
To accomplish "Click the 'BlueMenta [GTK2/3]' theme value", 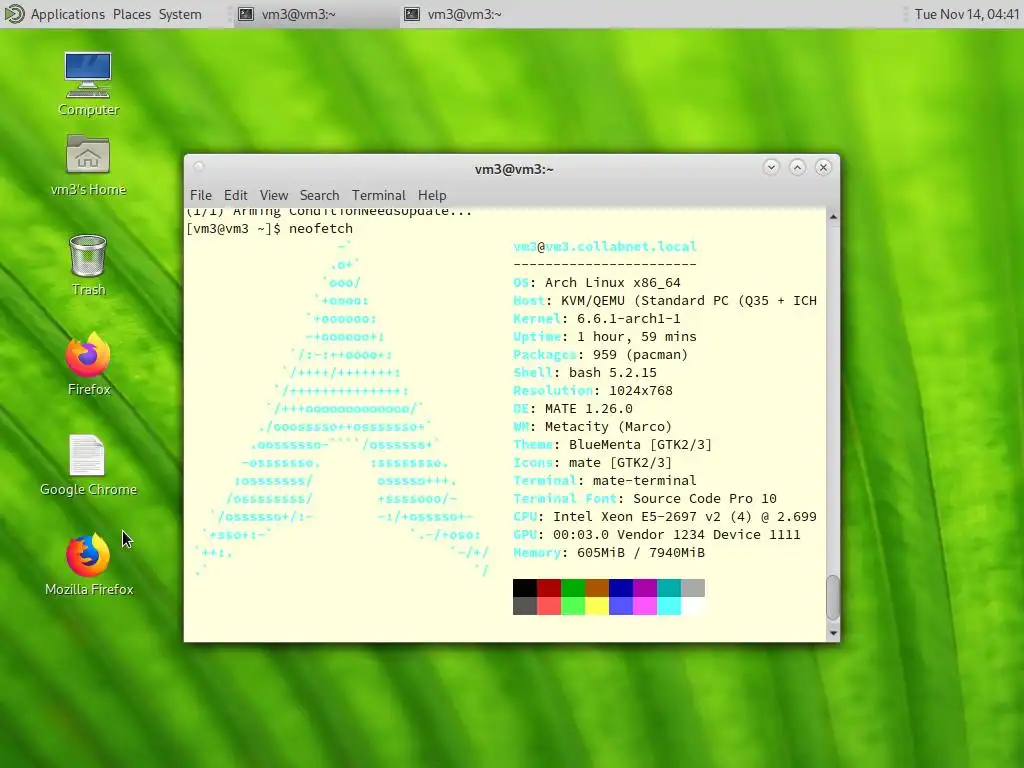I will 640,445.
